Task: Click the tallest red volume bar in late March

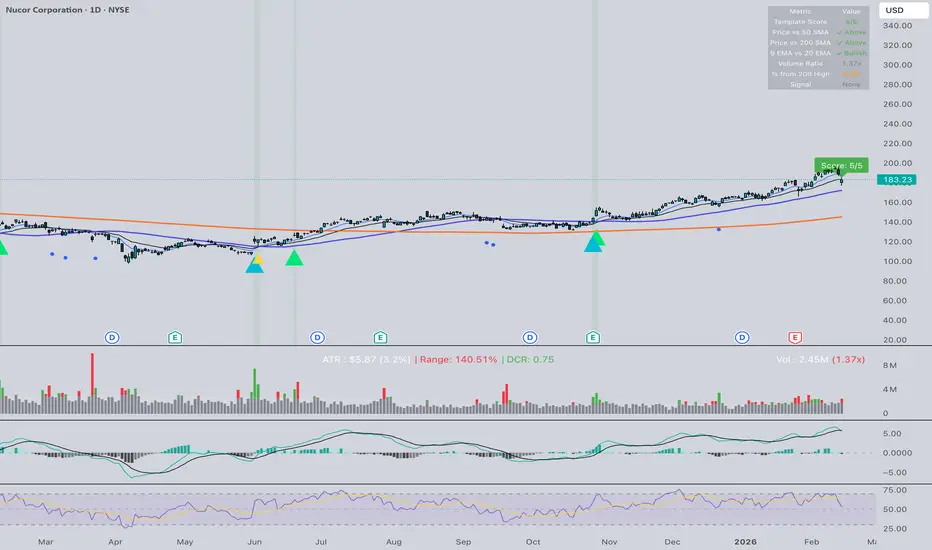Action: click(92, 384)
